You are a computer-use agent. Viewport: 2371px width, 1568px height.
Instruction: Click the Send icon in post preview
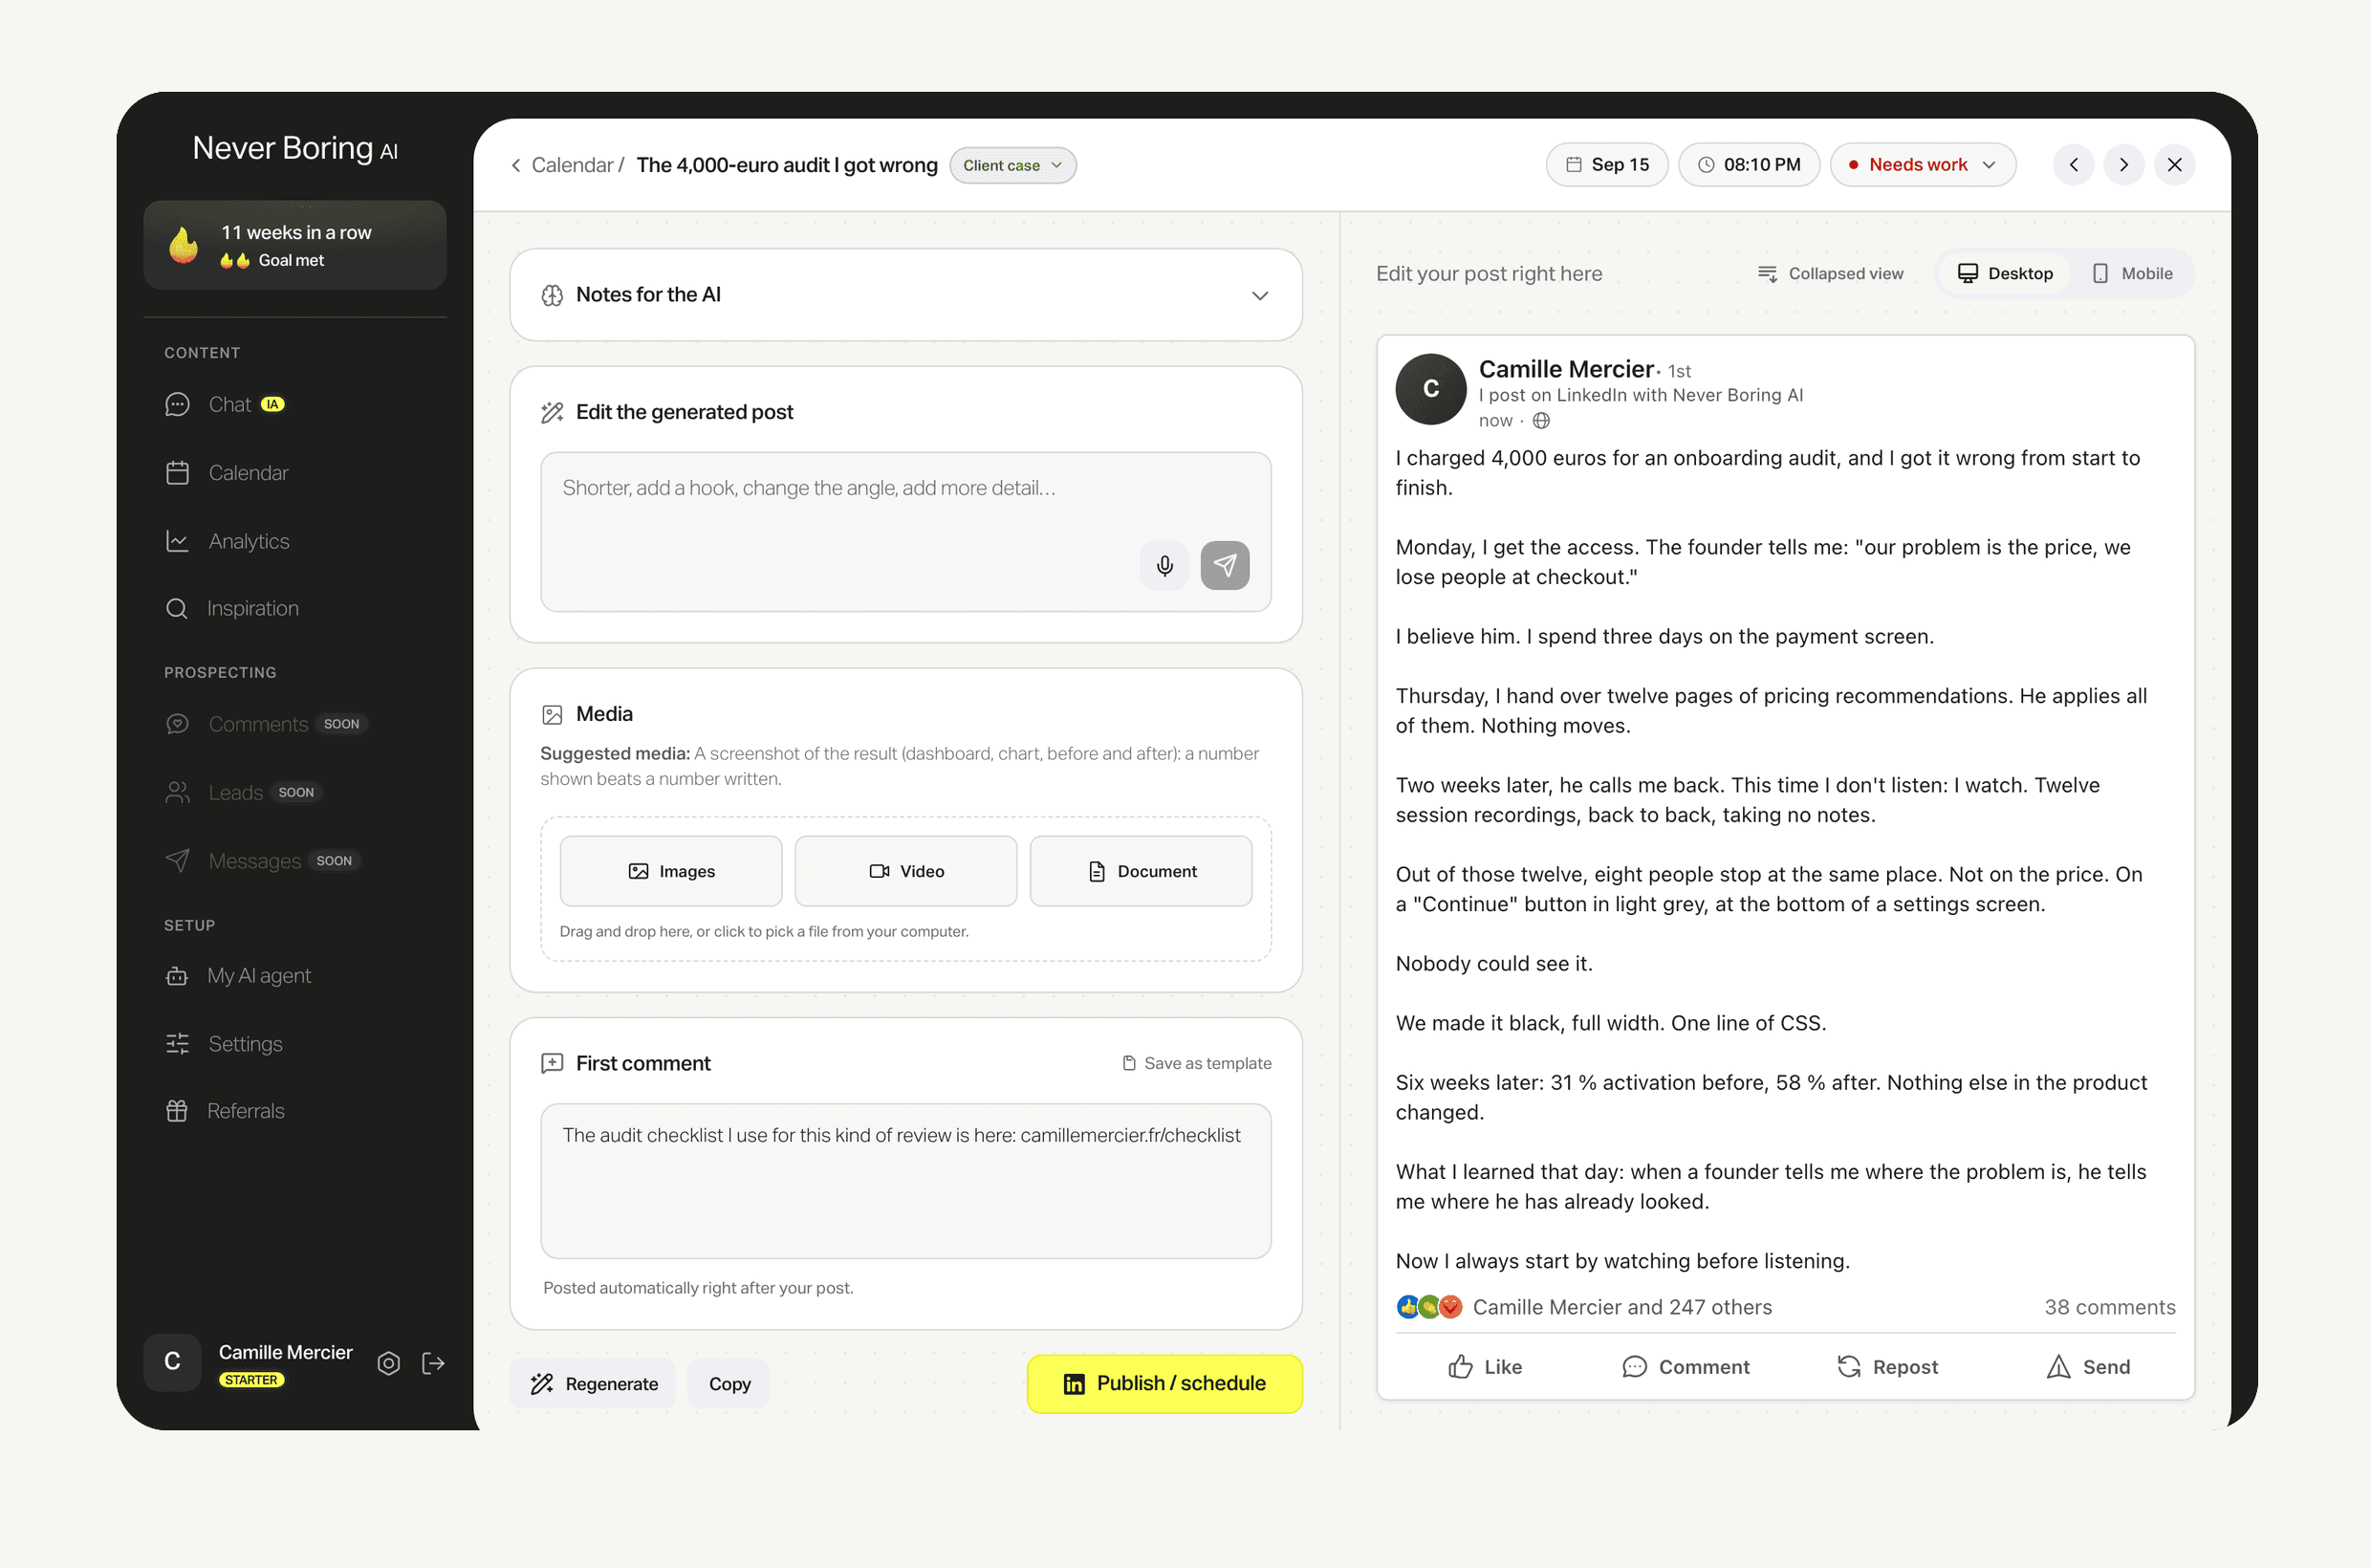pos(2058,1367)
